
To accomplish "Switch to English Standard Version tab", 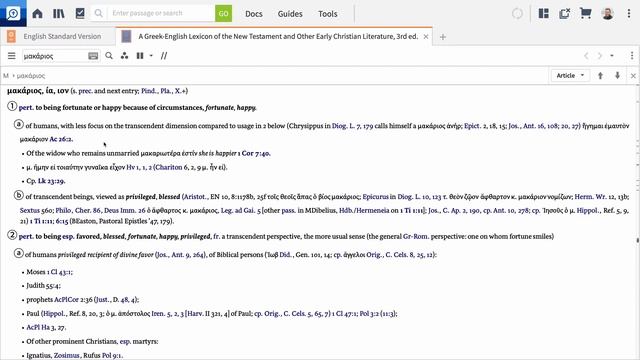I will point(58,36).
